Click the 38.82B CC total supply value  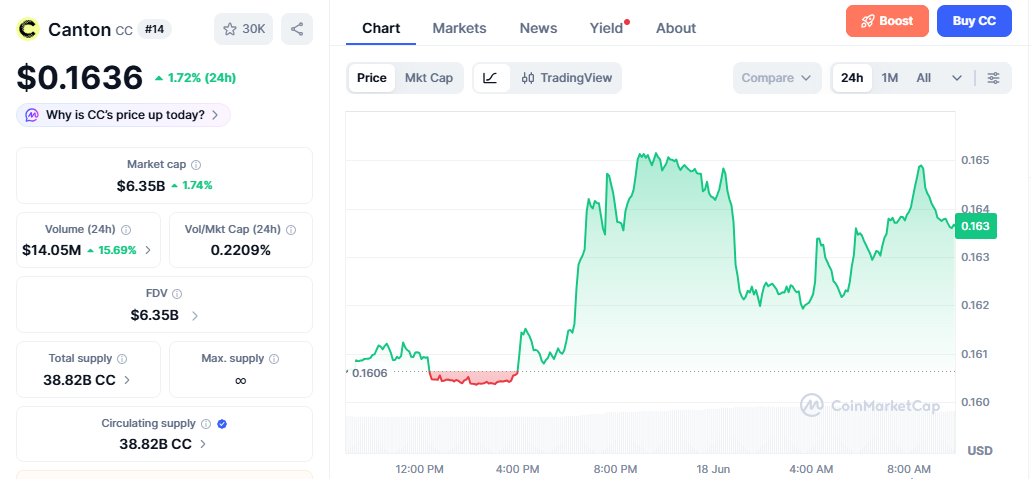82,380
